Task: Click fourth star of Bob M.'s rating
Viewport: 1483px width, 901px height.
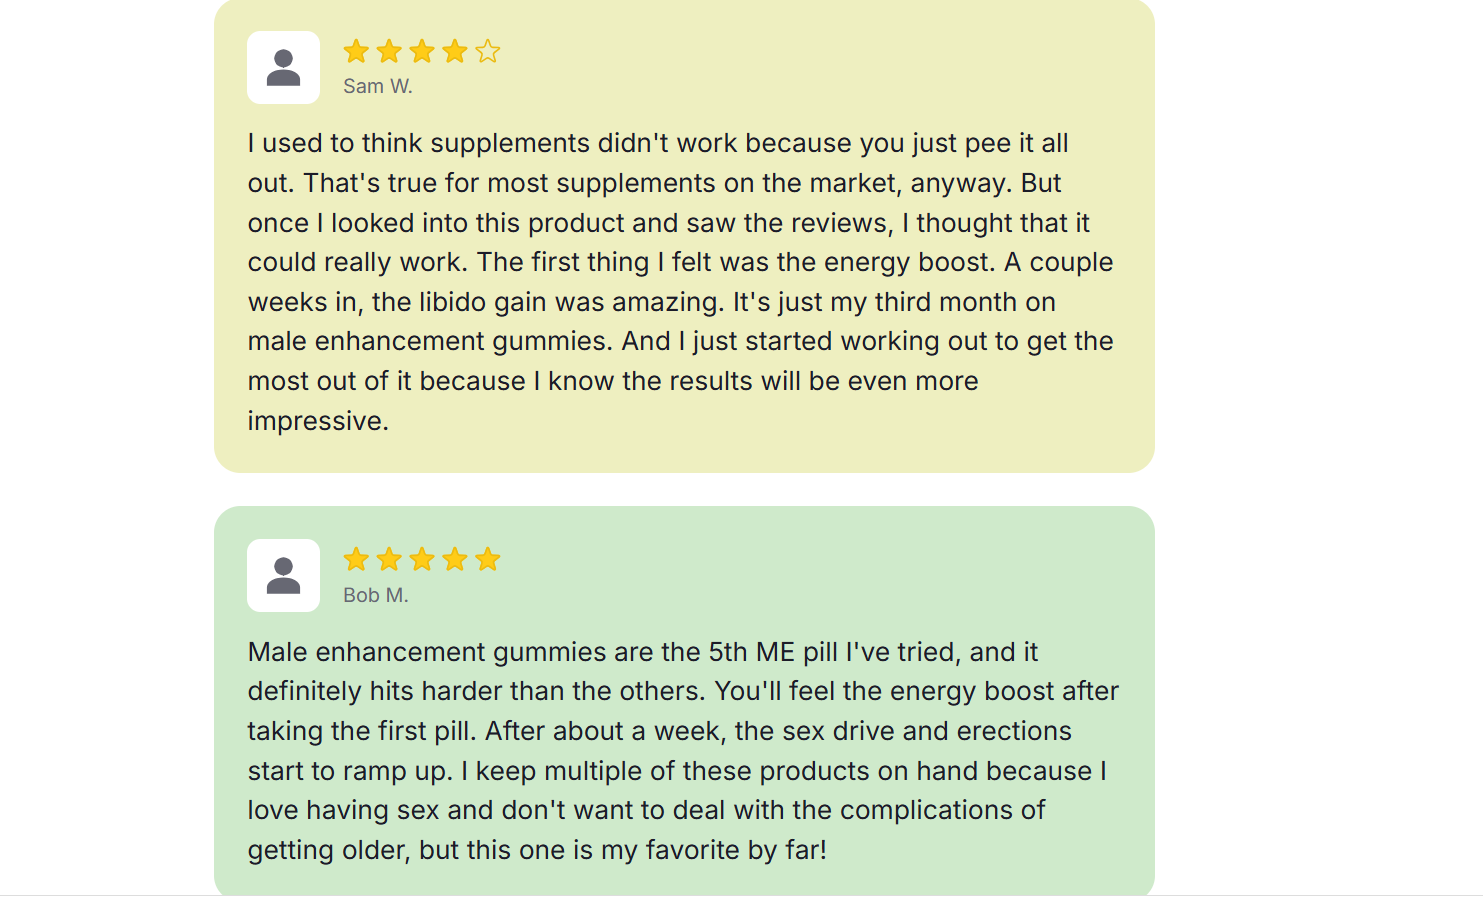Action: pos(455,559)
